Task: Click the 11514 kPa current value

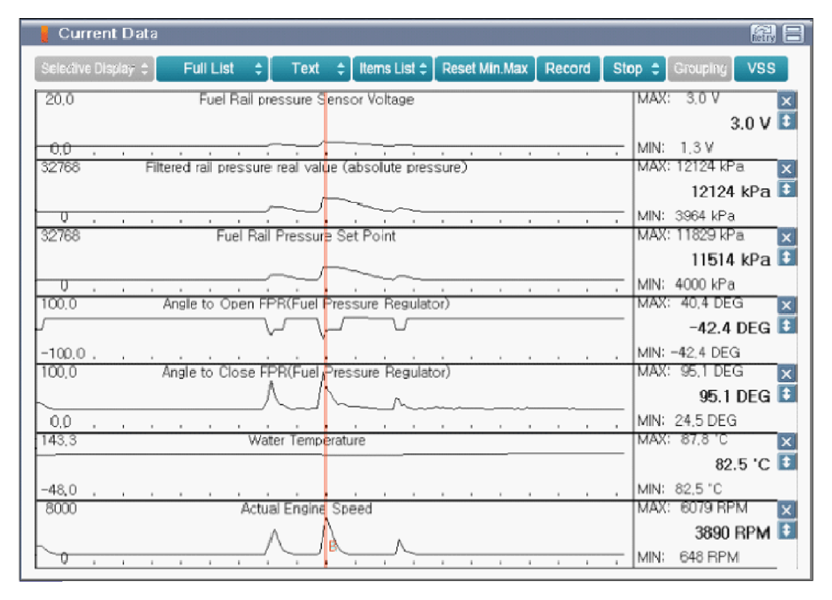Action: (x=730, y=260)
